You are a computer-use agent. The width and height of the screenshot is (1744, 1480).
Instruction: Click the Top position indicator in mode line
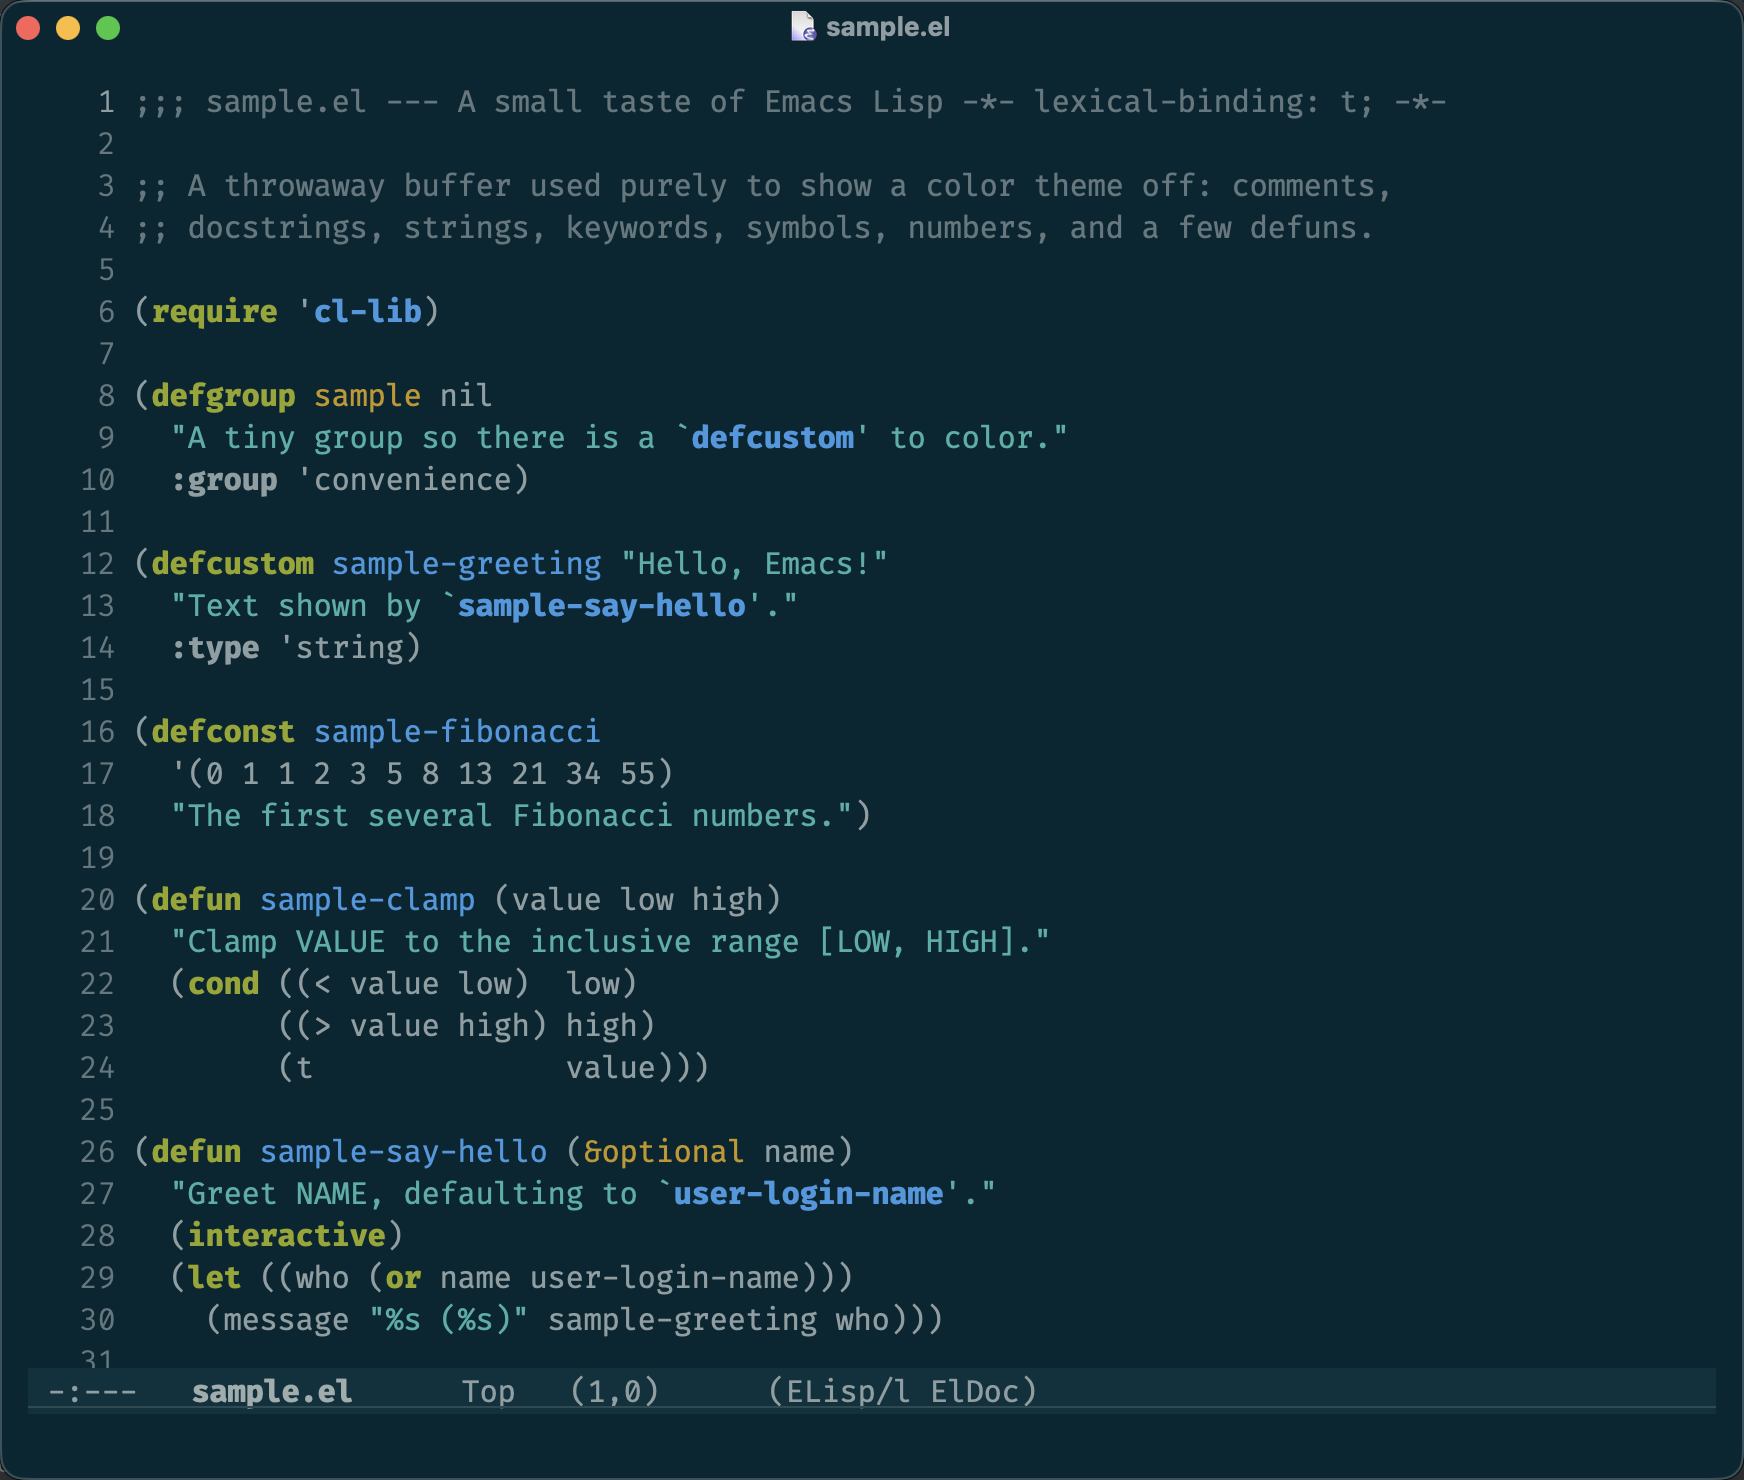tap(488, 1391)
